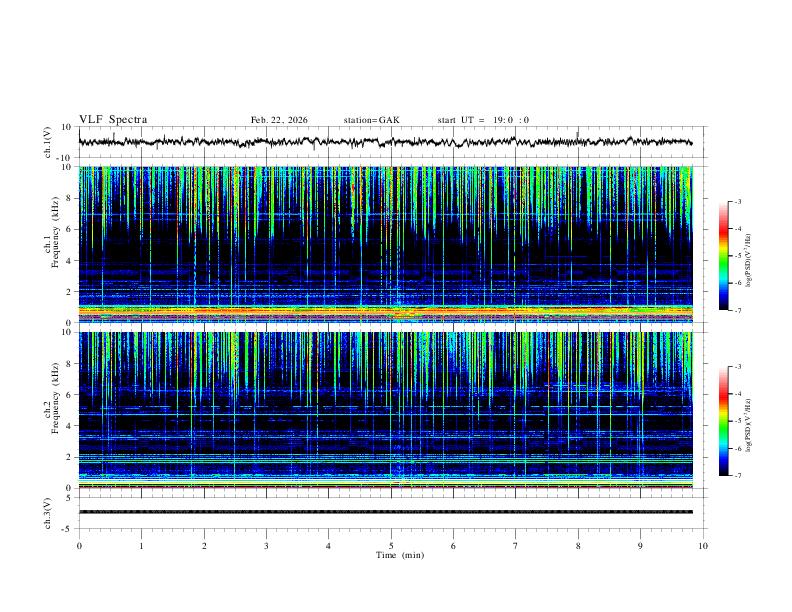Click time axis tick label "10"

click(x=703, y=546)
